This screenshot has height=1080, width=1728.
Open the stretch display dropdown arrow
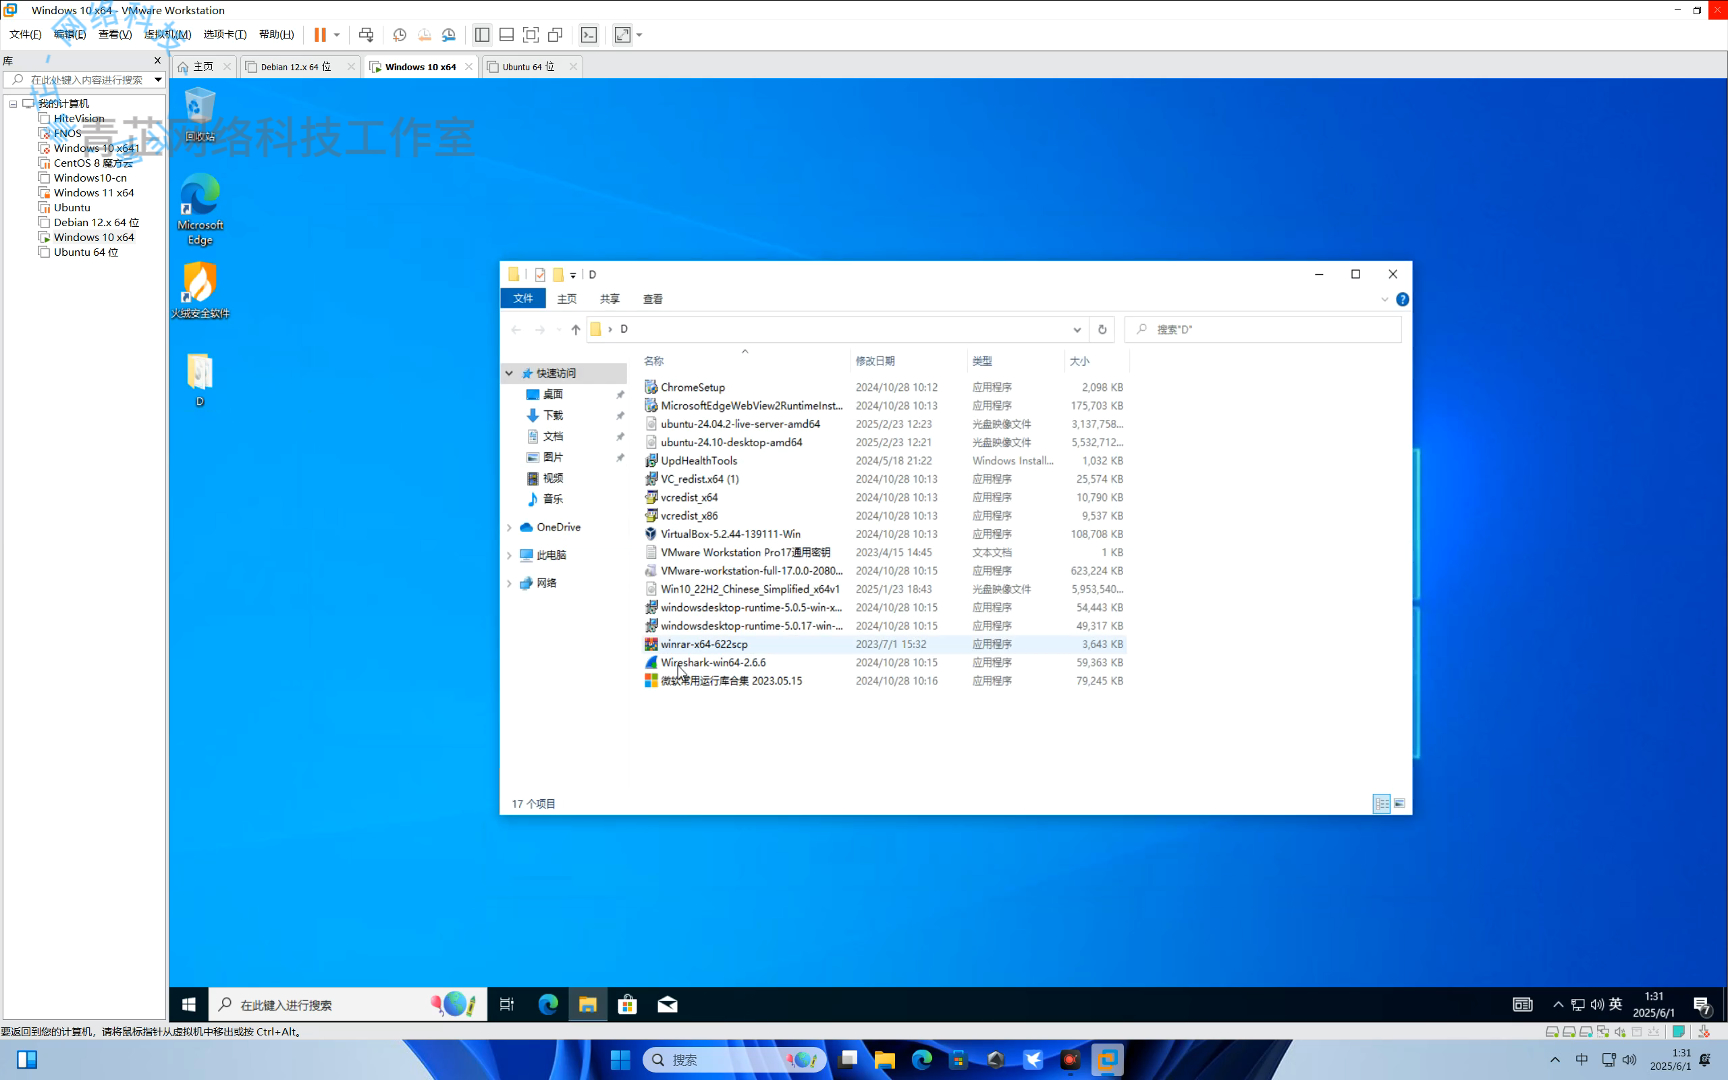point(639,35)
